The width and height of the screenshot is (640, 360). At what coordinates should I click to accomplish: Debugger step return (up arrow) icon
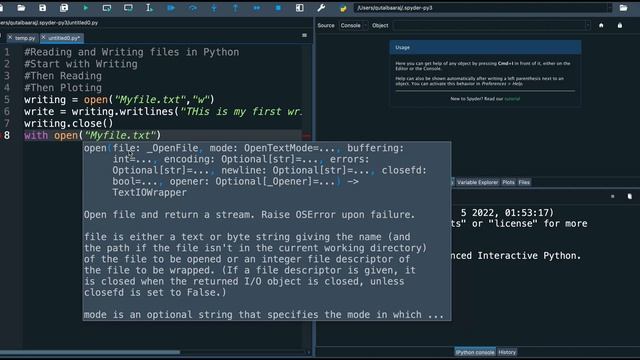[x=235, y=8]
